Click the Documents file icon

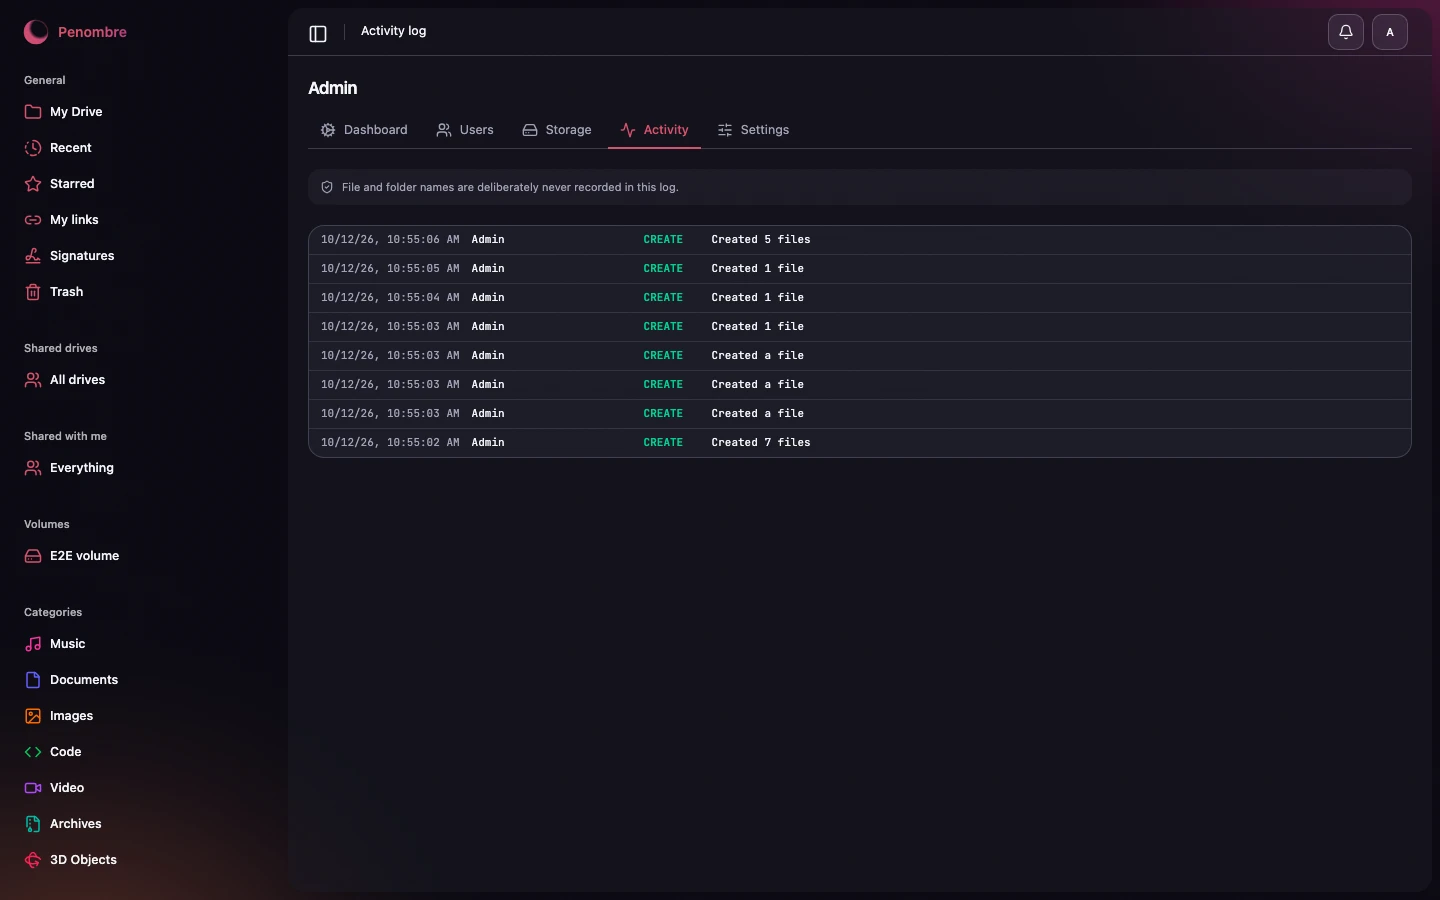click(x=33, y=680)
